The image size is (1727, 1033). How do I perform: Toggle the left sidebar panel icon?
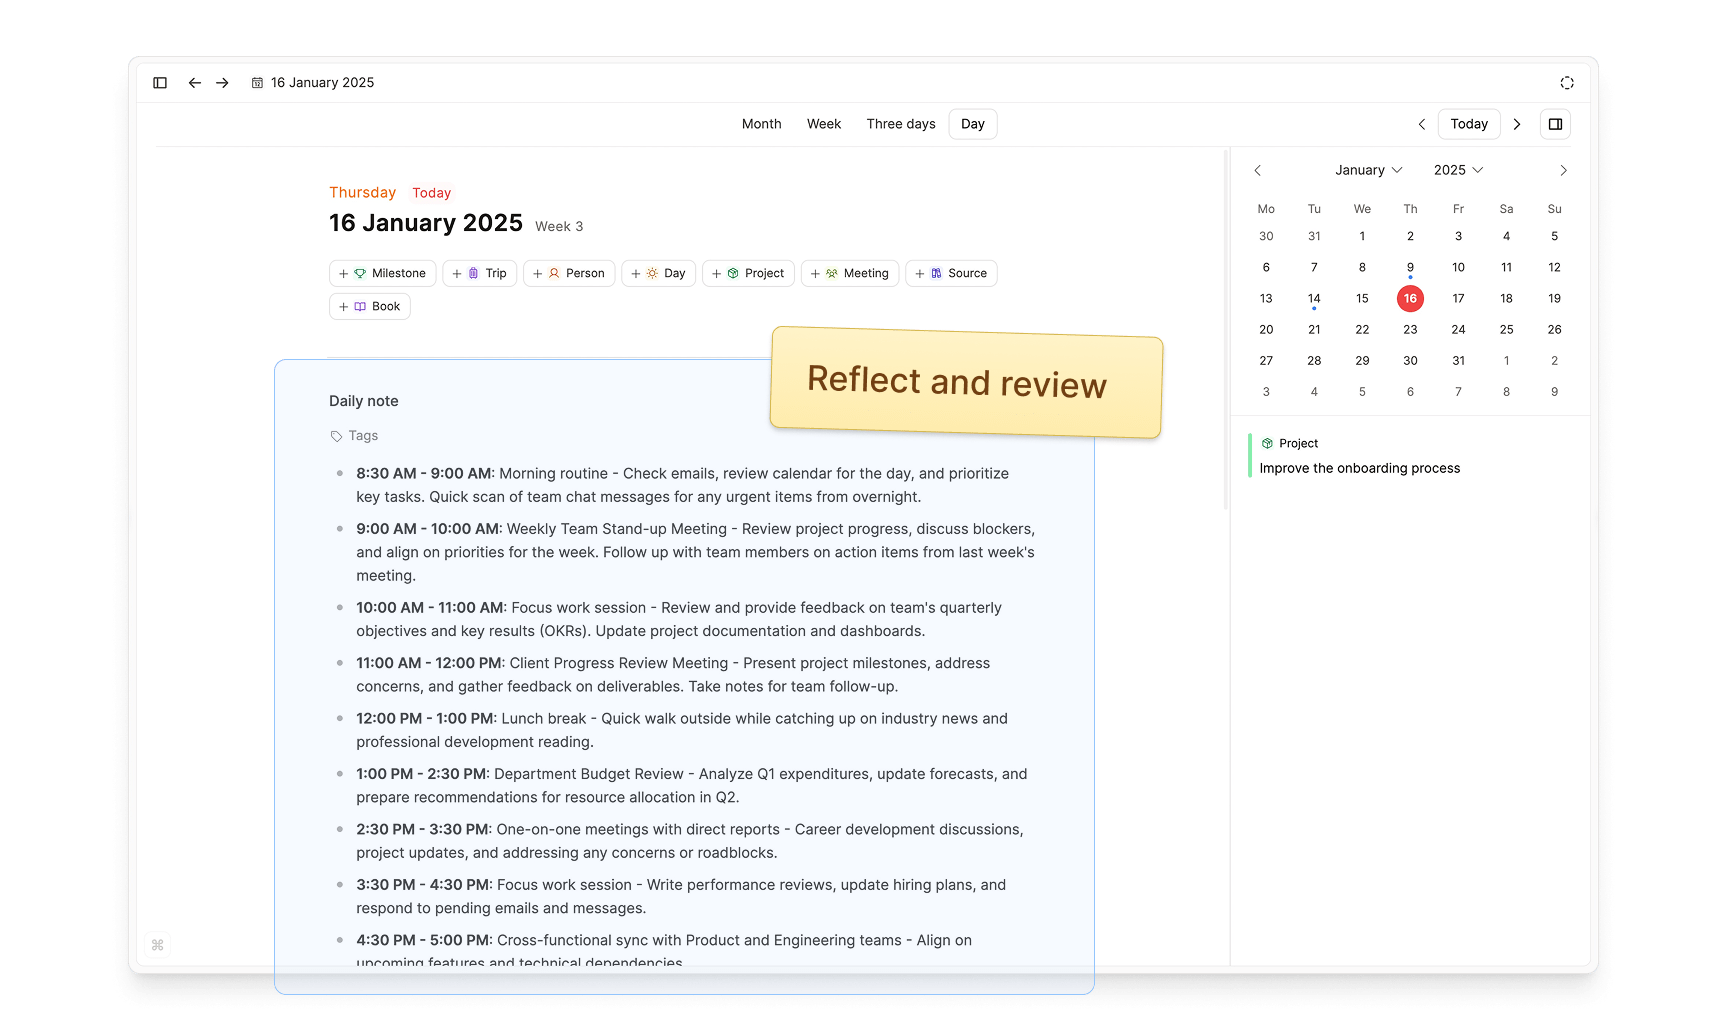click(160, 83)
